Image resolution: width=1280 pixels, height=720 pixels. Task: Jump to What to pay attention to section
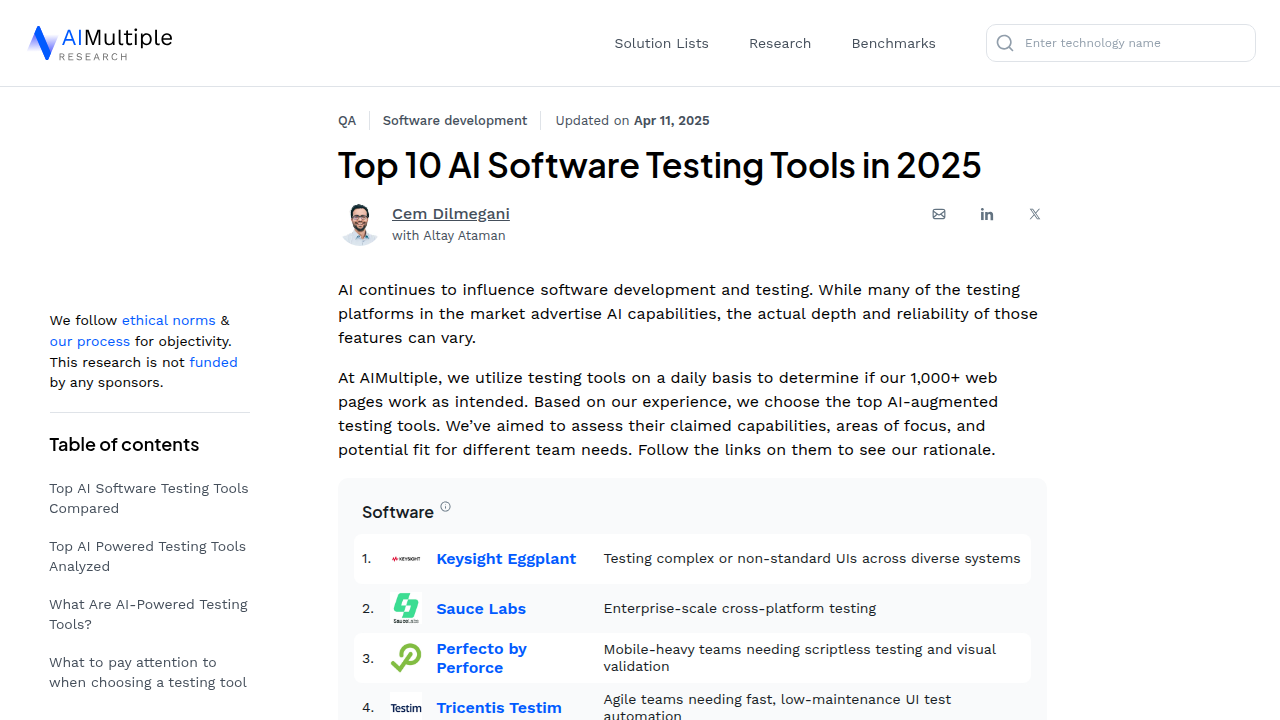(x=148, y=672)
